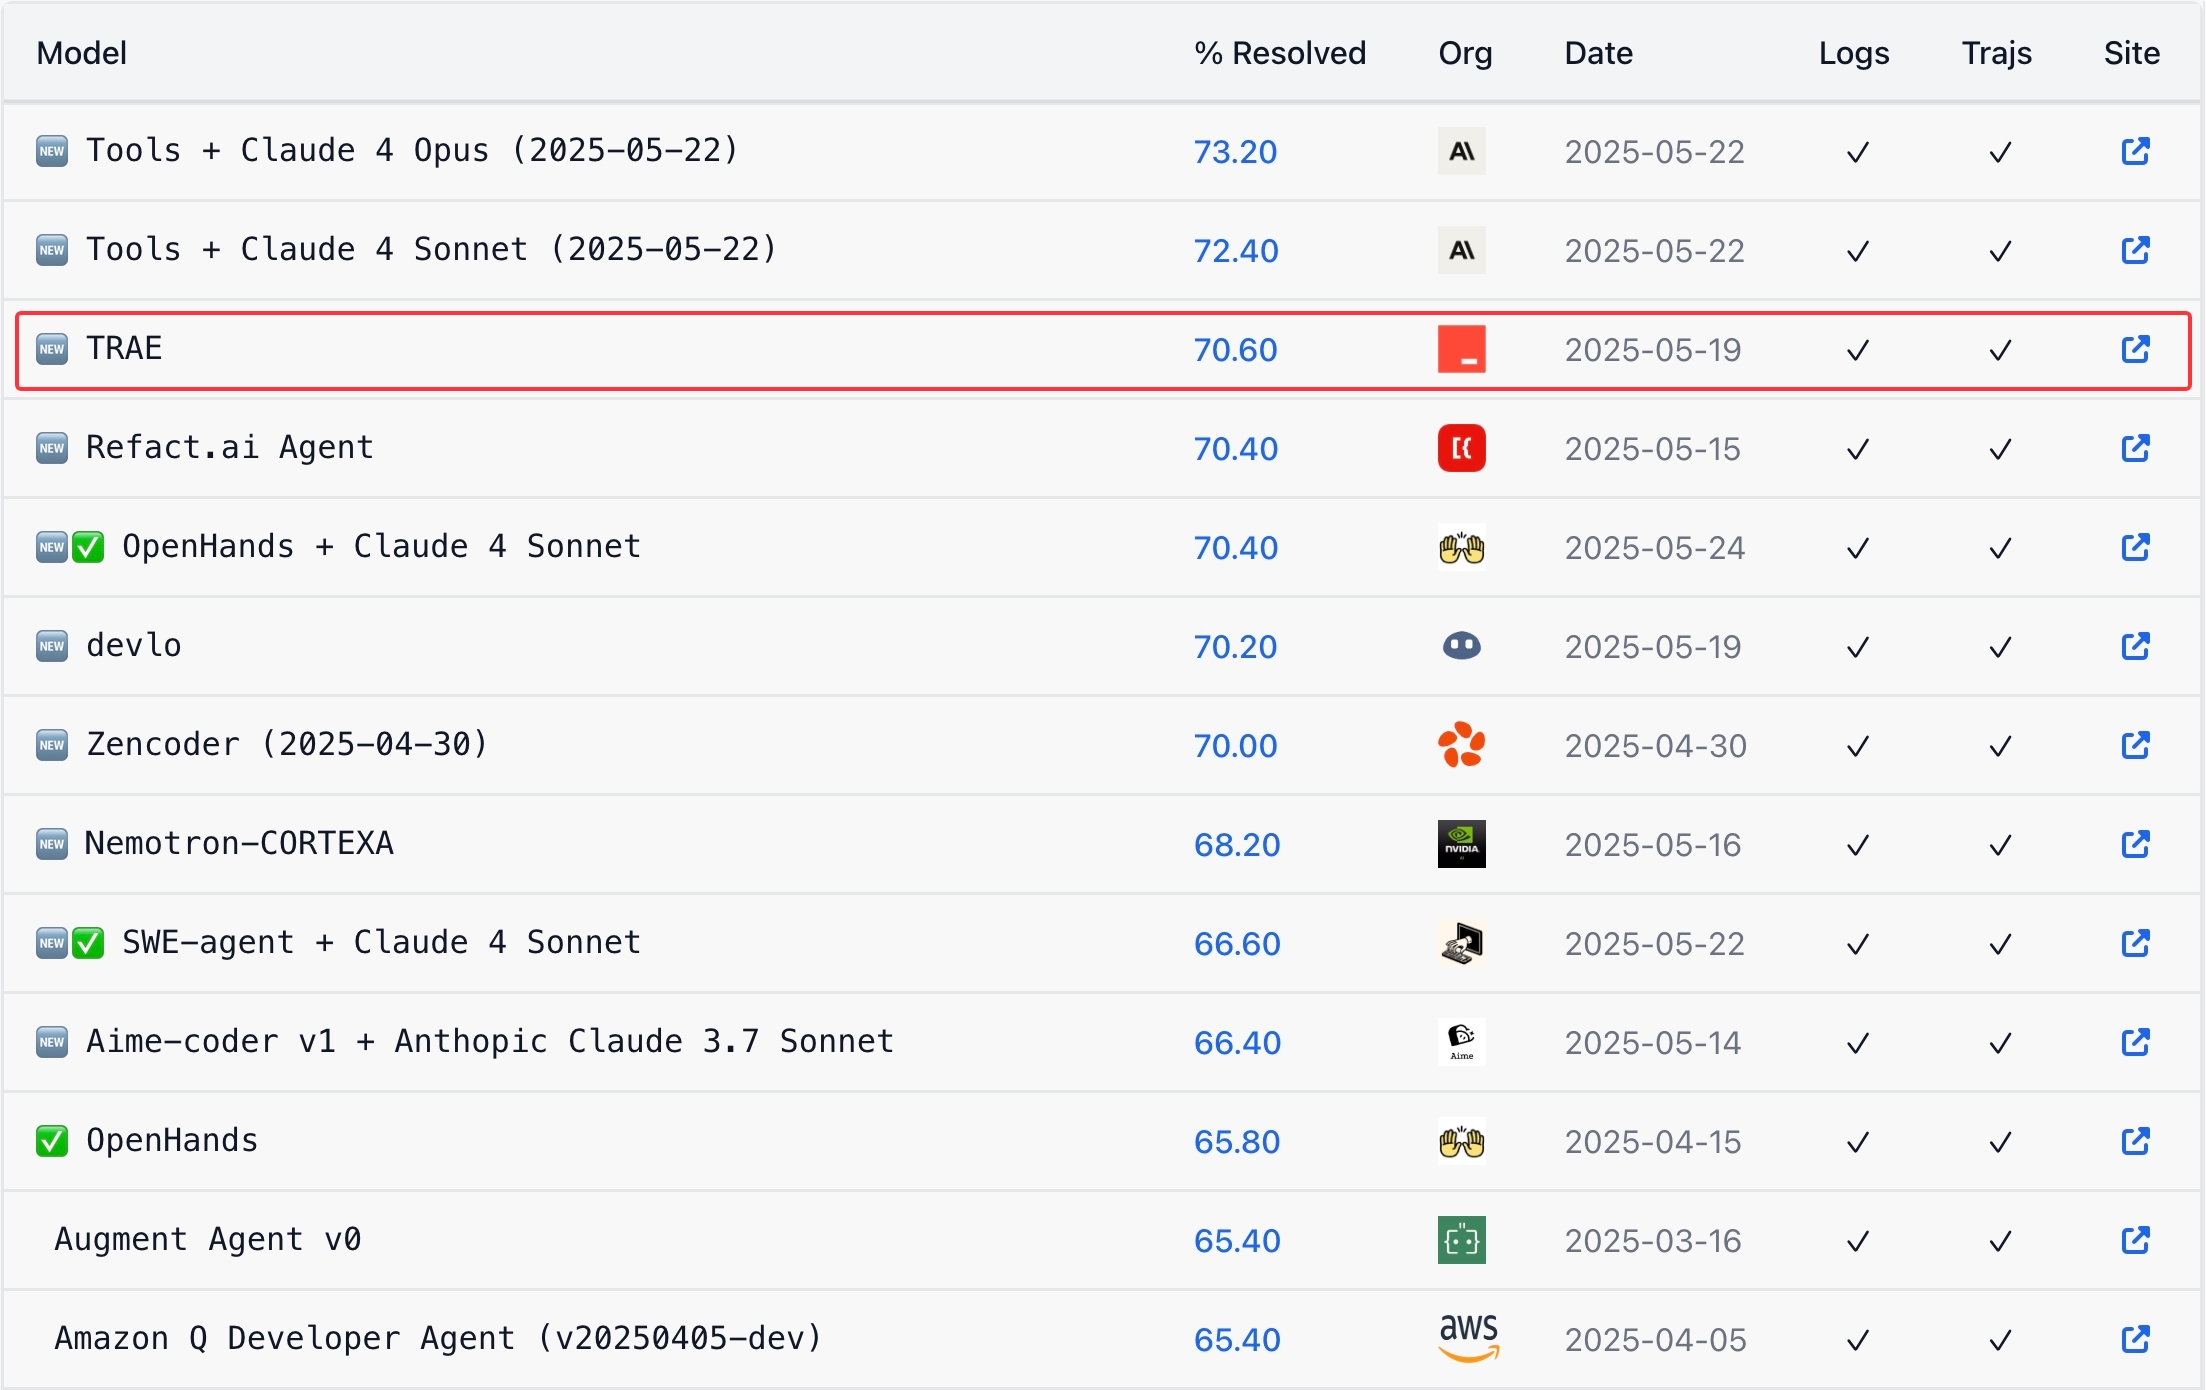2206x1390 pixels.
Task: Select model name 'Amazon Q Developer Agent (v20250405-dev)'
Action: (x=438, y=1338)
